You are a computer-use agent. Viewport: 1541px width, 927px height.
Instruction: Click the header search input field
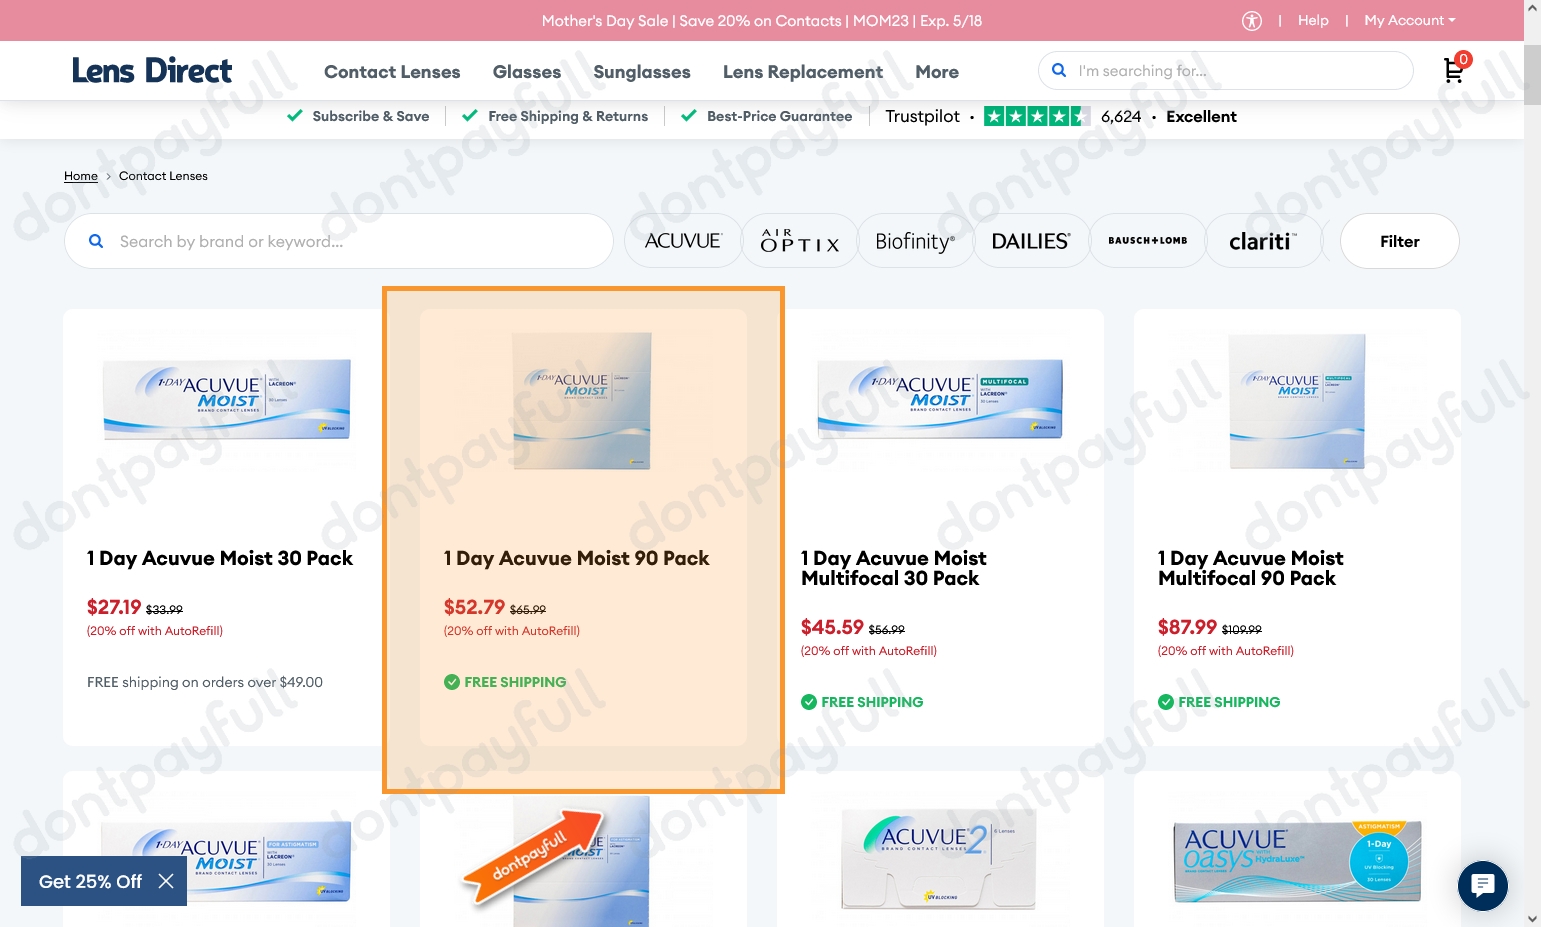1226,71
